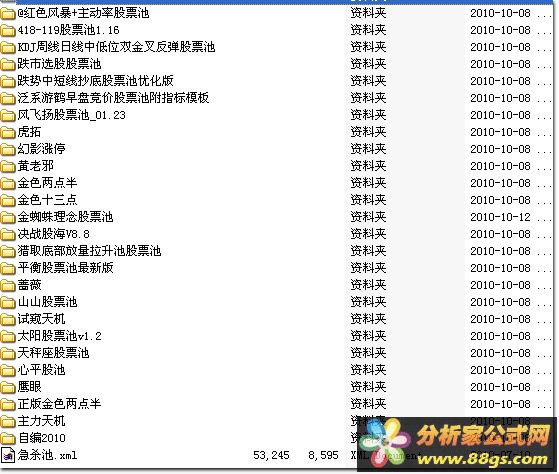The image size is (559, 474).
Task: Select the name 正版金色两点半
Action: click(60, 404)
